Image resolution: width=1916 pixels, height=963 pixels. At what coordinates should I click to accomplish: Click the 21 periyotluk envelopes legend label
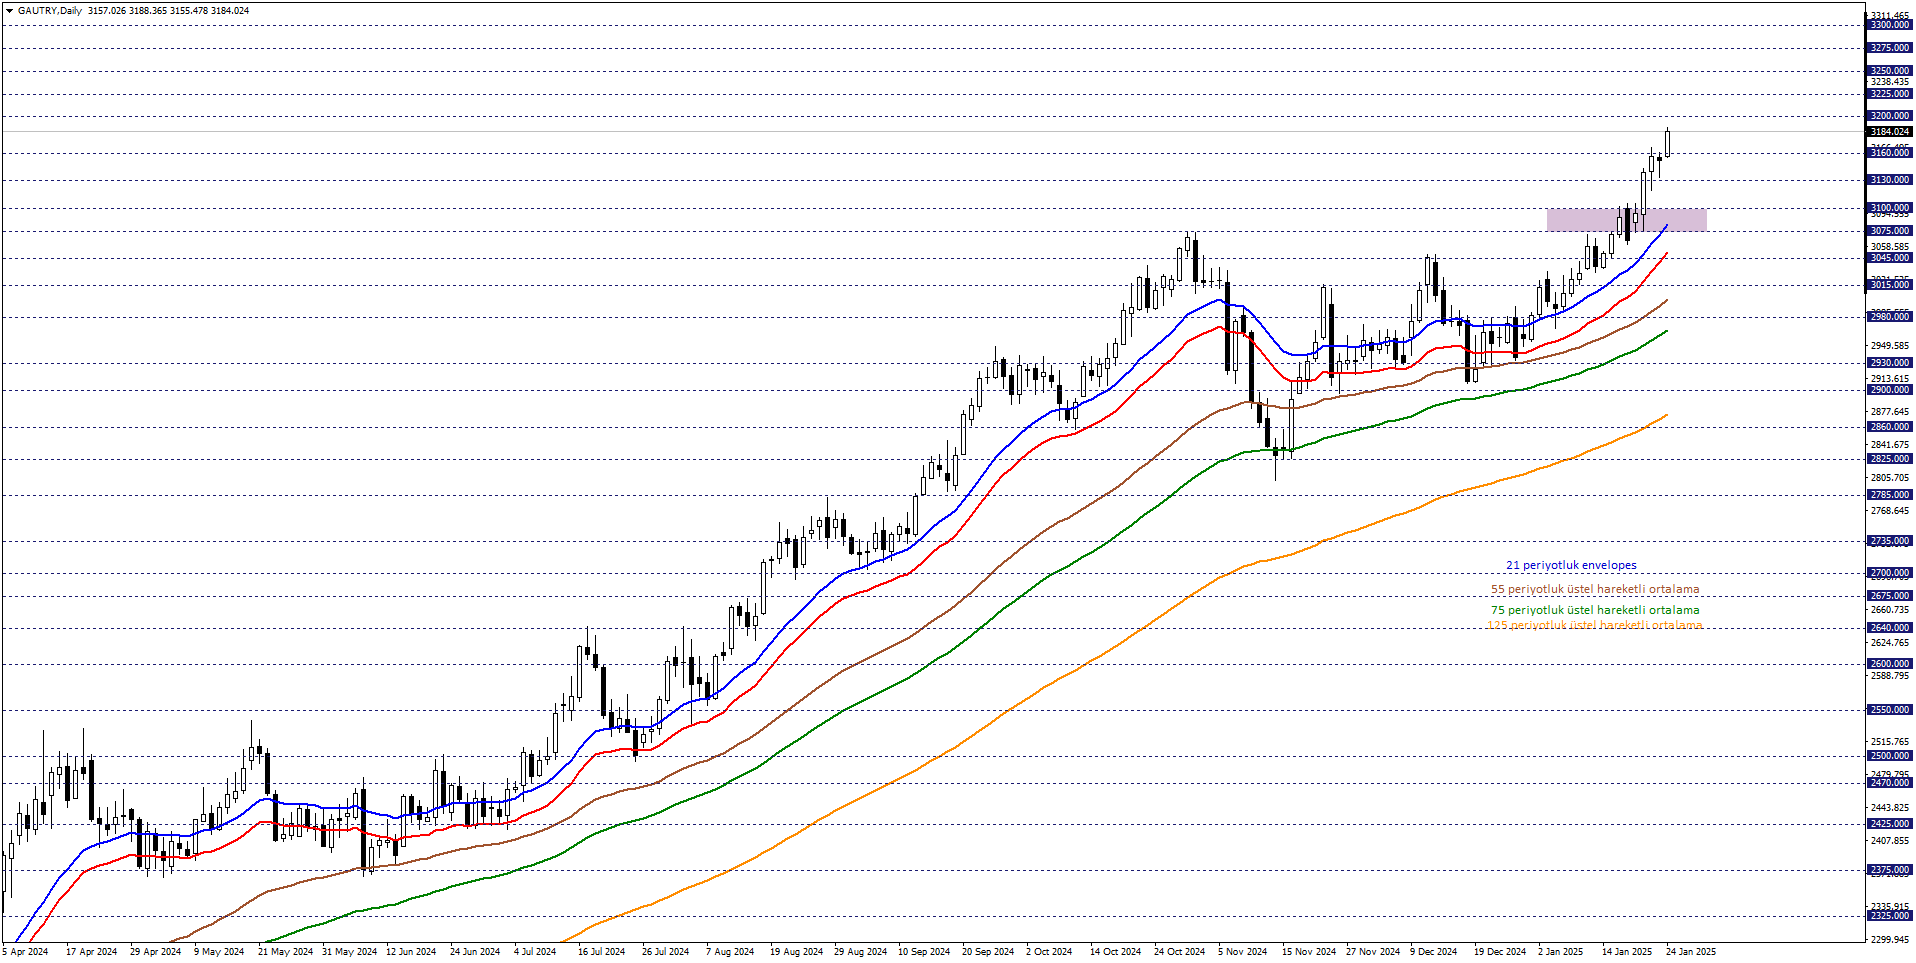[x=1571, y=566]
